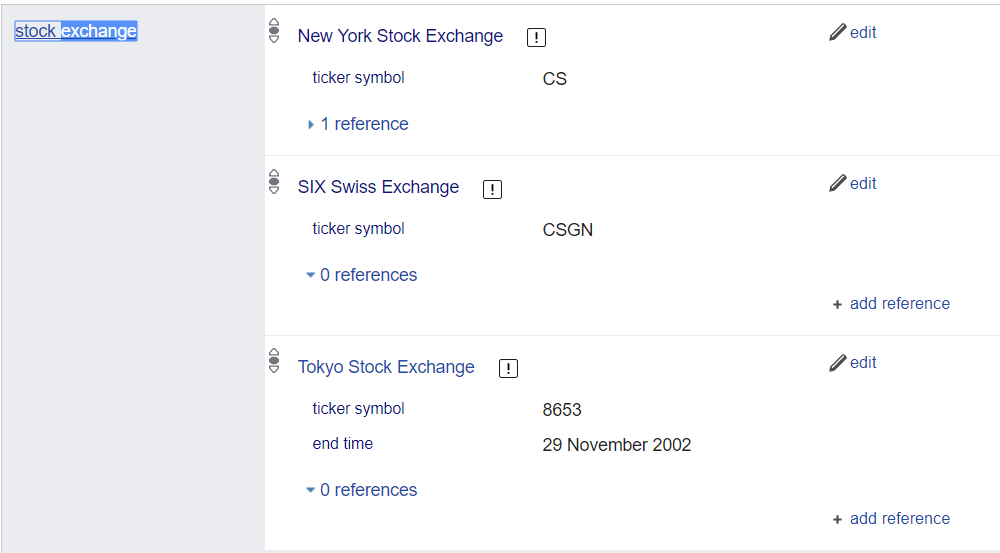
Task: Add reference to Tokyo Stock Exchange statement
Action: 899,519
